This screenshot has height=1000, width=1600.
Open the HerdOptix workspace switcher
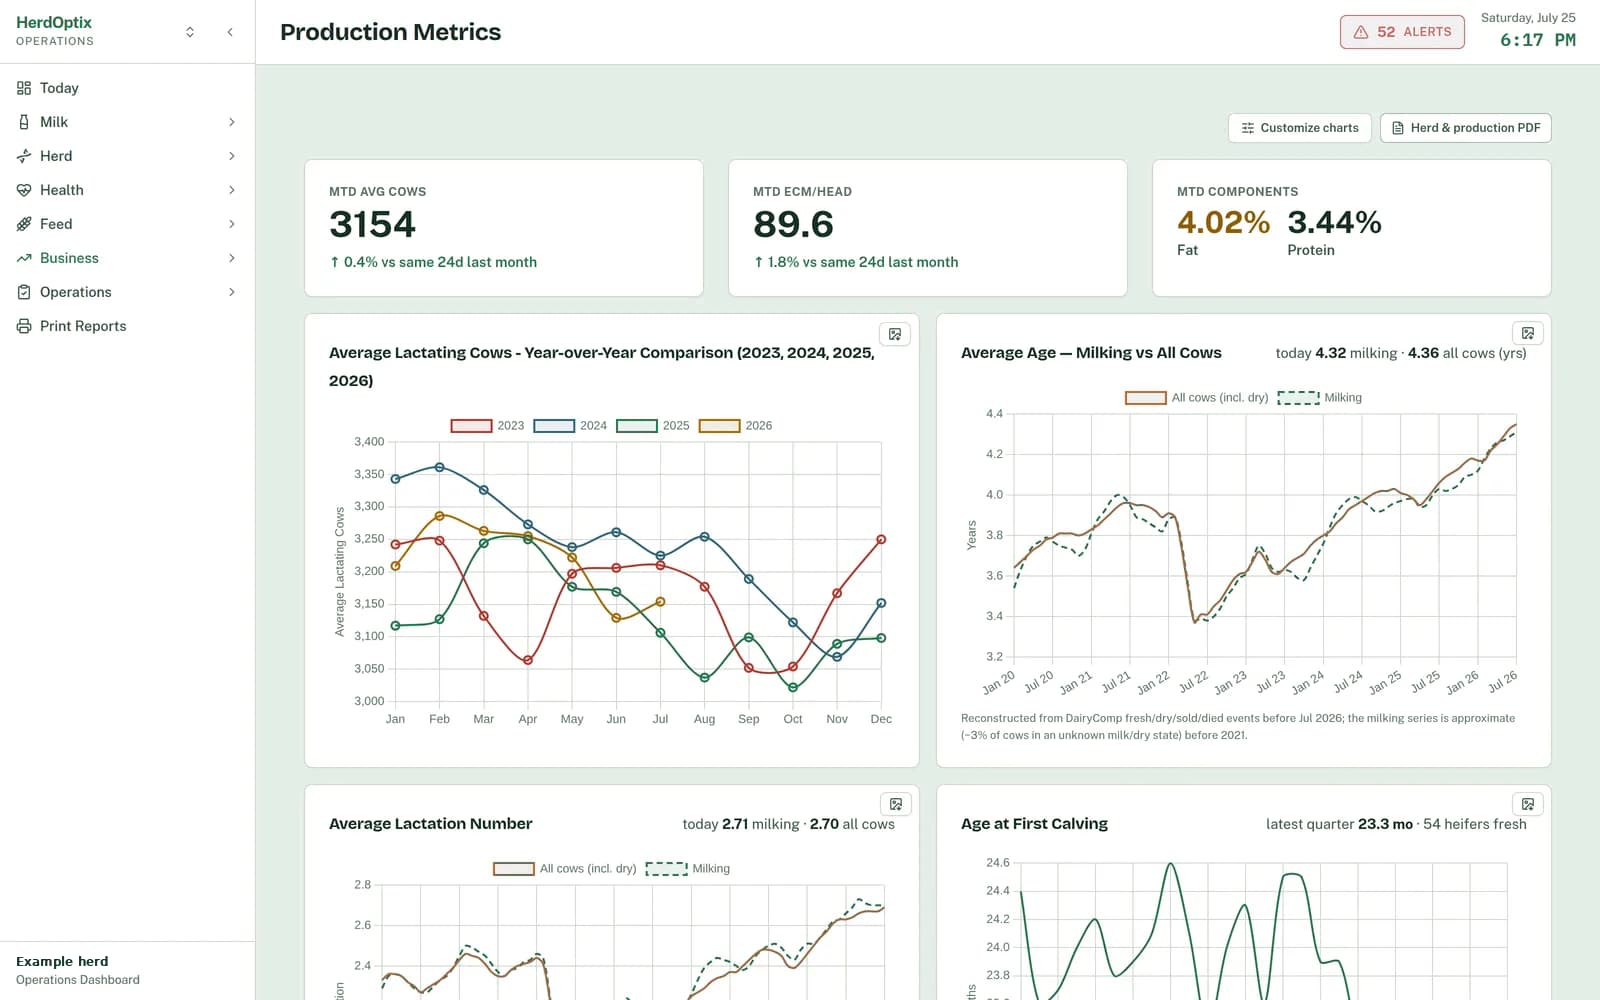(x=190, y=32)
